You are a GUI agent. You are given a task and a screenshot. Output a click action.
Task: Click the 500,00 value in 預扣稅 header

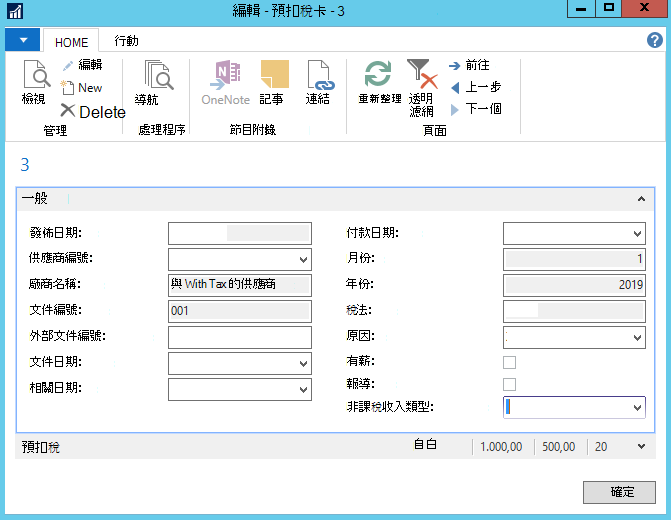tap(558, 447)
